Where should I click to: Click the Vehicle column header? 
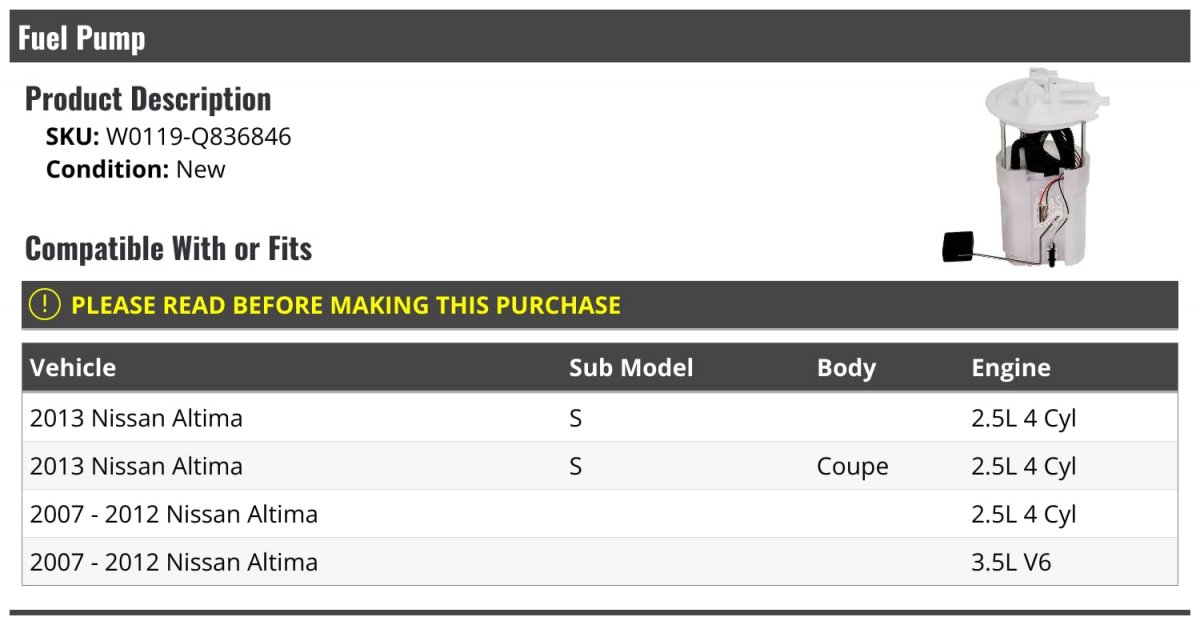pos(73,367)
